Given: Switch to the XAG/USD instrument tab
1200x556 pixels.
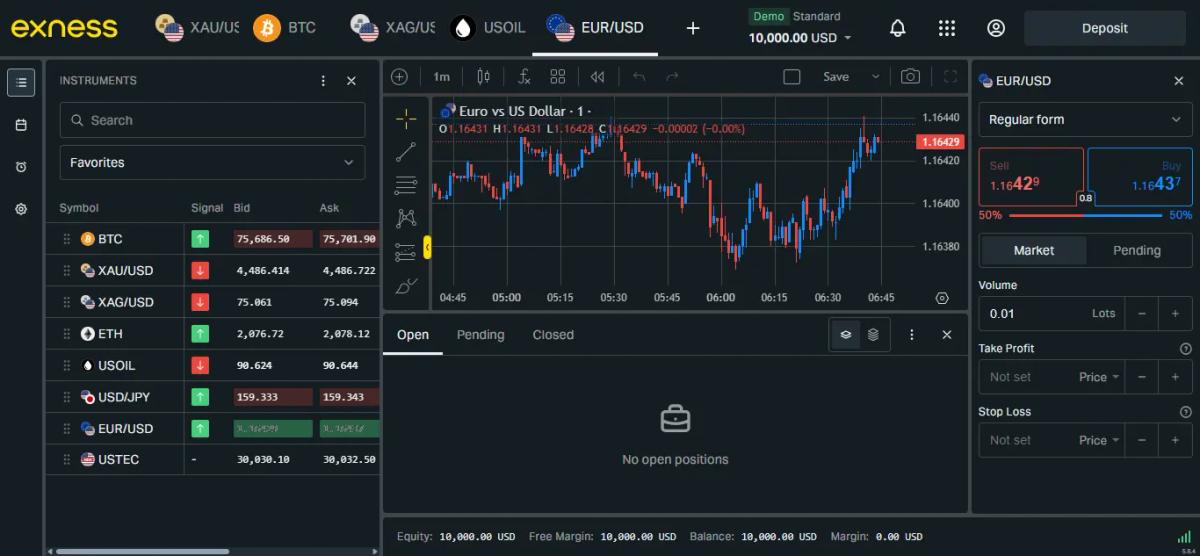Looking at the screenshot, I should 393,28.
